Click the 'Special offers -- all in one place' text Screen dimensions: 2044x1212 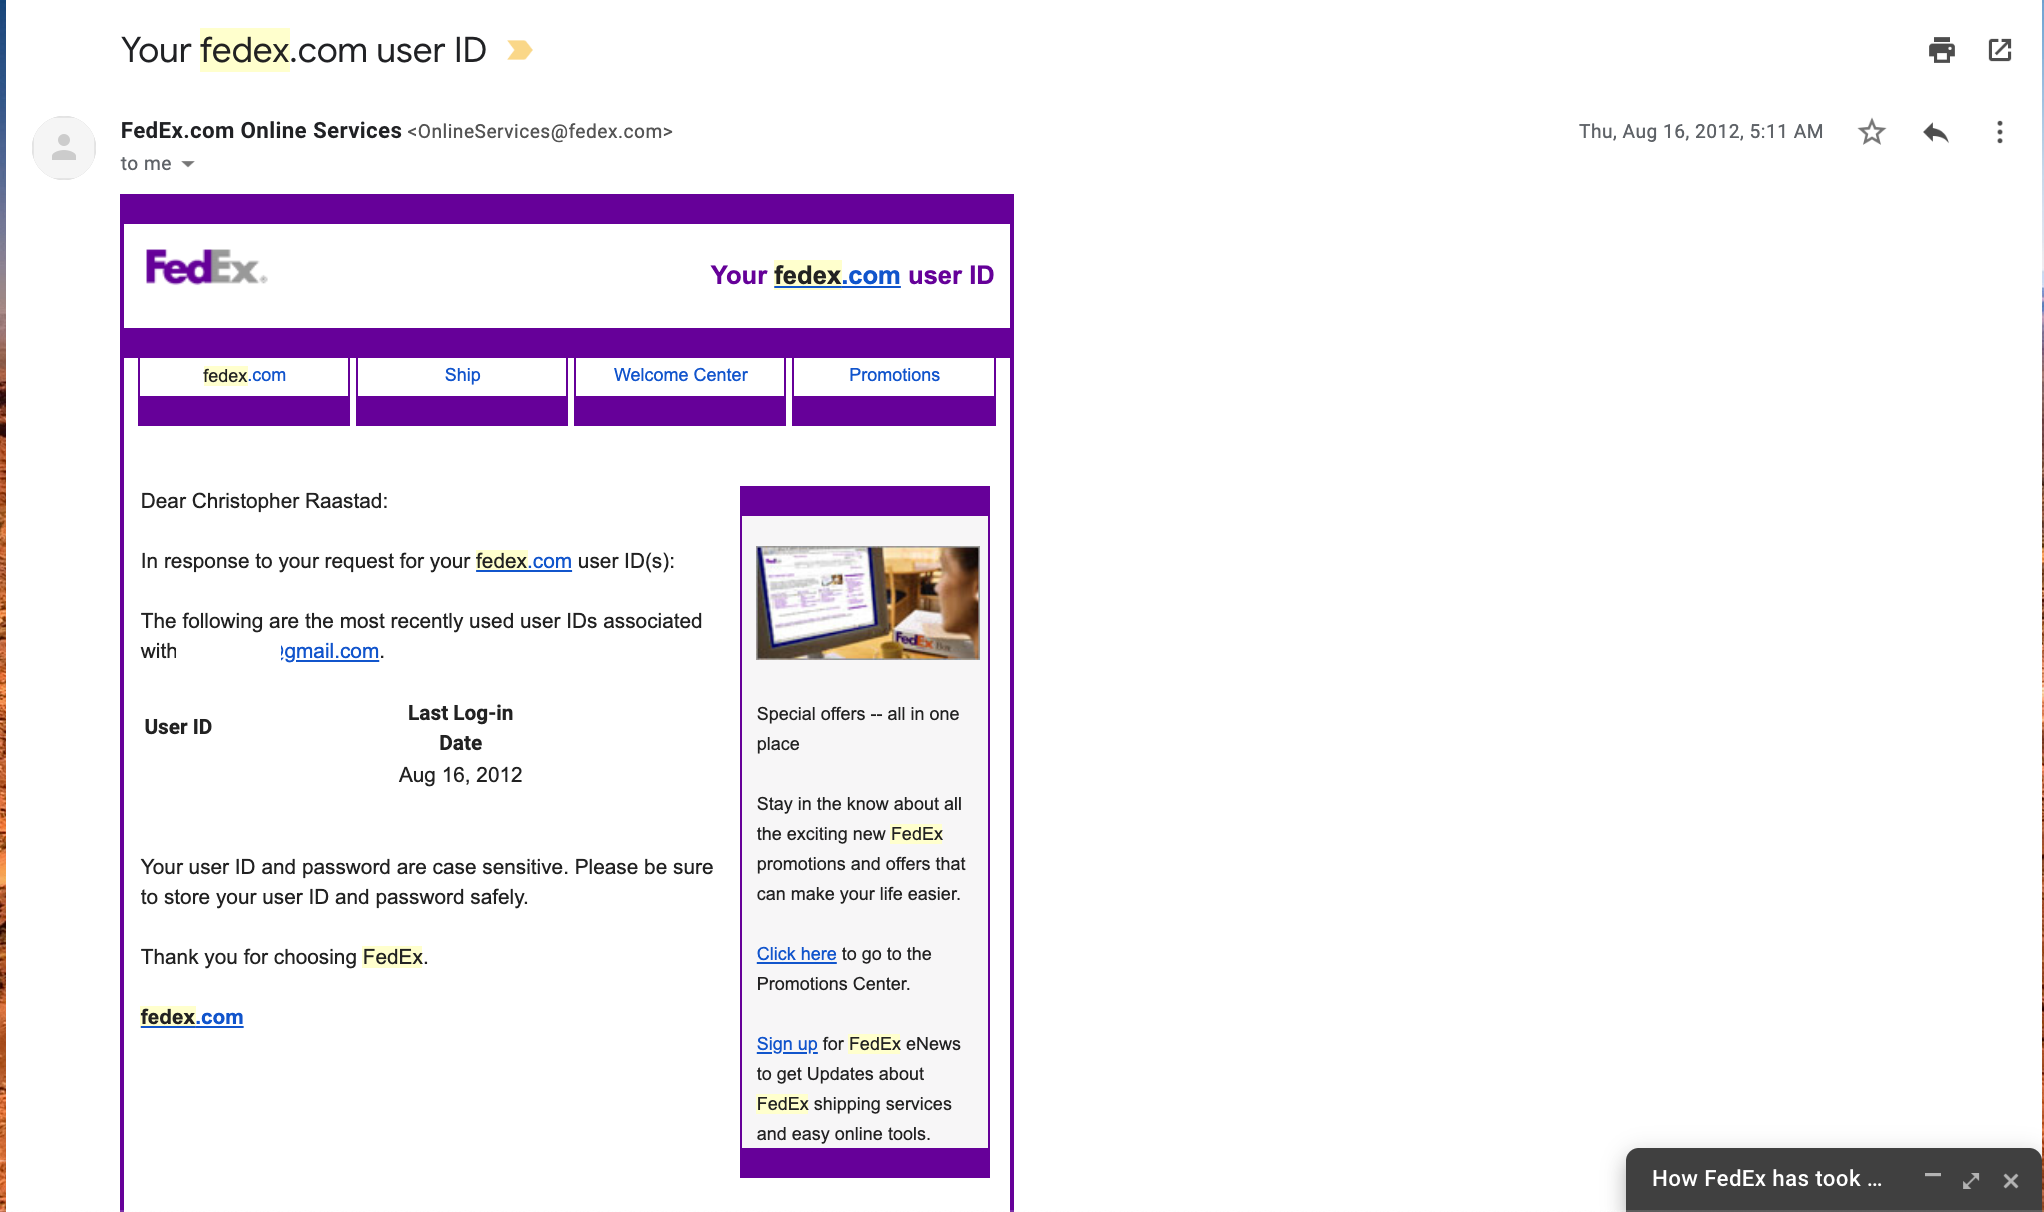[x=858, y=729]
